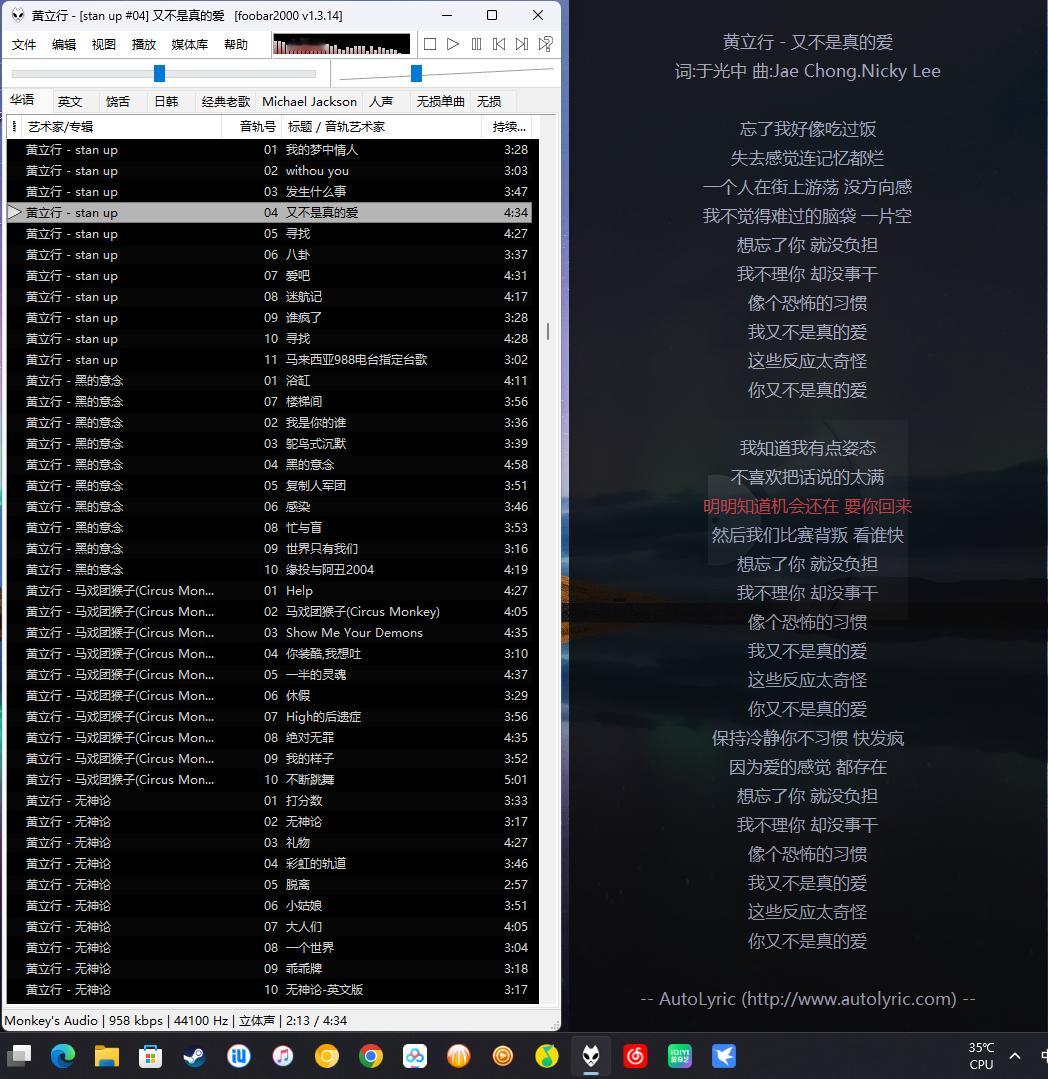
Task: Select track 我的梦中情人
Action: coord(269,150)
